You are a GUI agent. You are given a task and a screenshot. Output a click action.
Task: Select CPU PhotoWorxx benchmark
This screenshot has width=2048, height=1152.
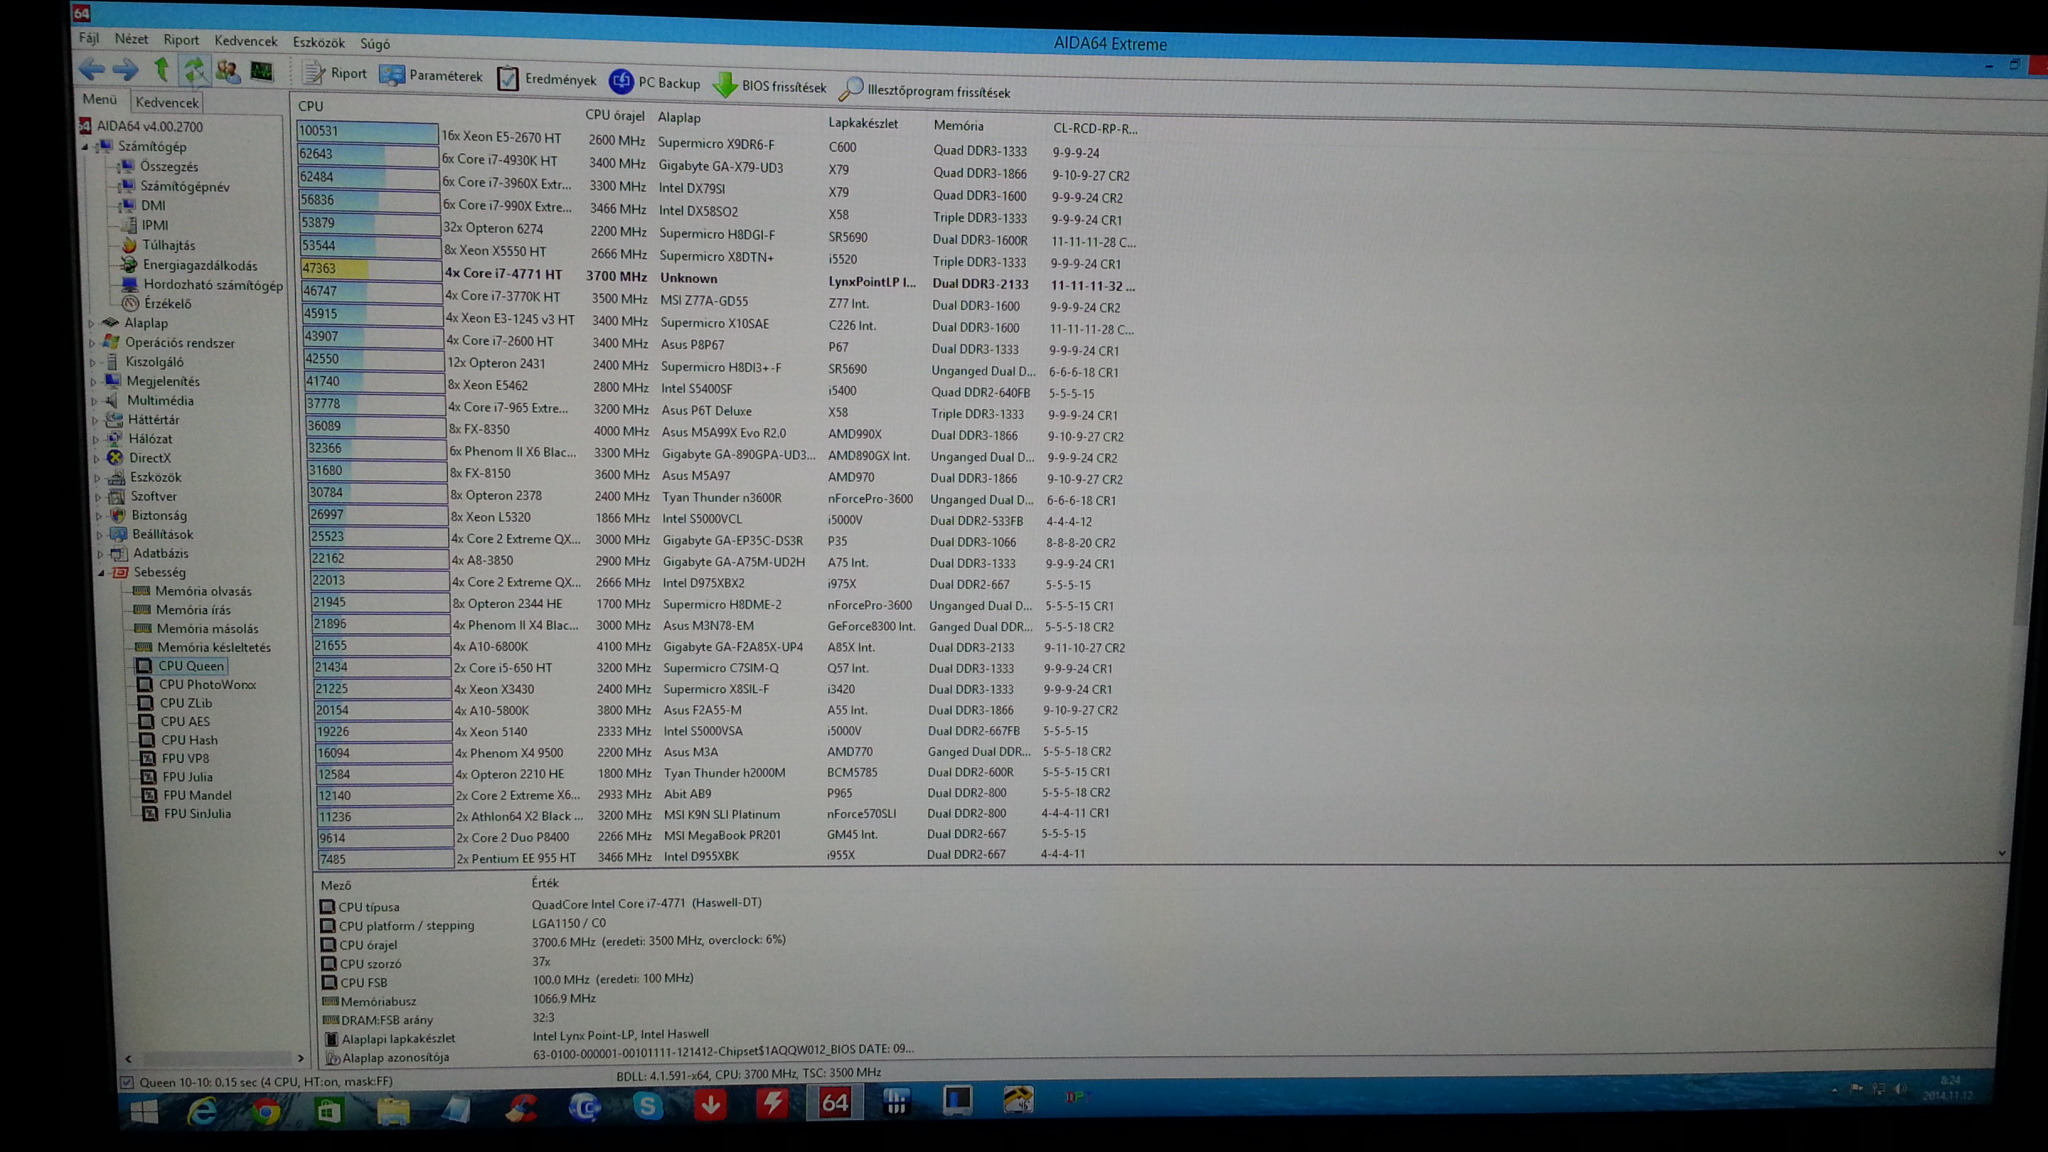207,685
